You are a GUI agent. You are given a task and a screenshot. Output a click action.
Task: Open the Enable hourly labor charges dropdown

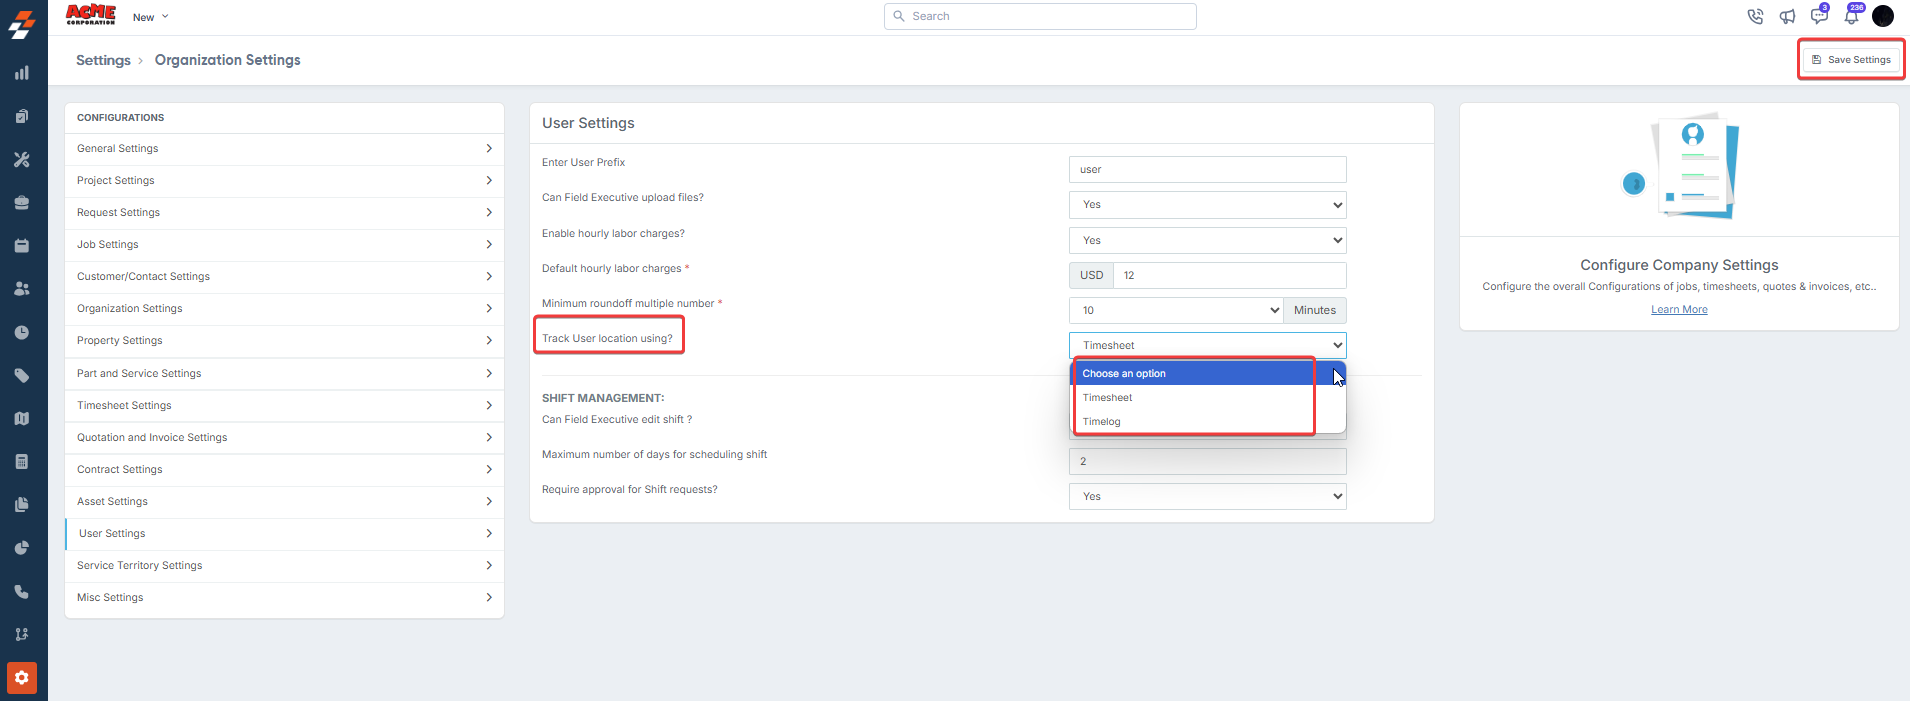(x=1208, y=240)
